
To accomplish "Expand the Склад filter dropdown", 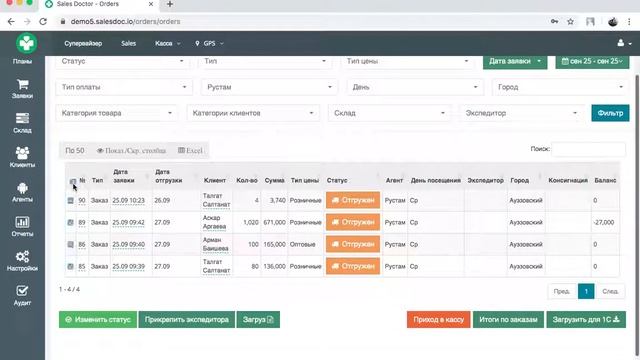I will (x=389, y=113).
